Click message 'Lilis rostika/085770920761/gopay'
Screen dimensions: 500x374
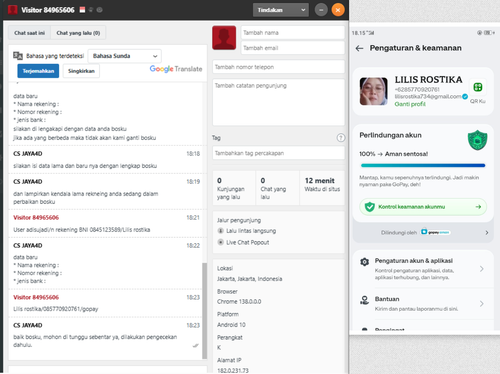(x=56, y=309)
